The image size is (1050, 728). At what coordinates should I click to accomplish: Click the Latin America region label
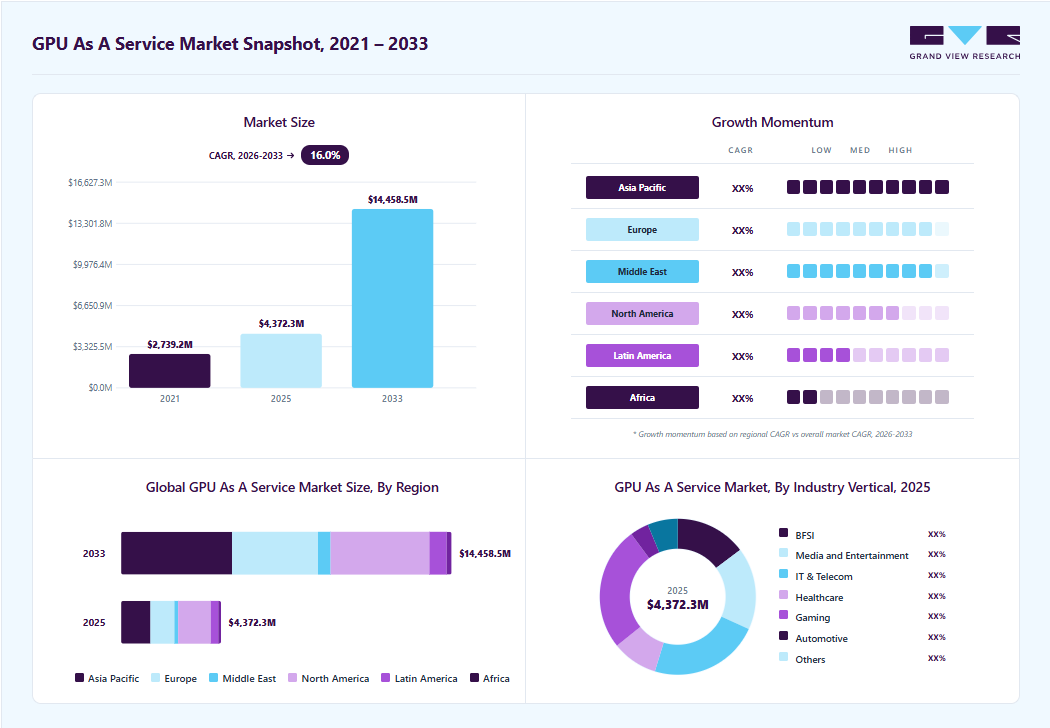[x=642, y=356]
